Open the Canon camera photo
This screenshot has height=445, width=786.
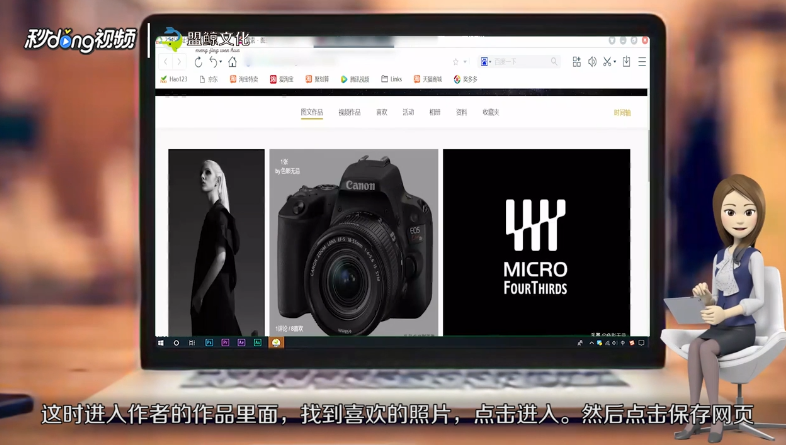point(354,242)
